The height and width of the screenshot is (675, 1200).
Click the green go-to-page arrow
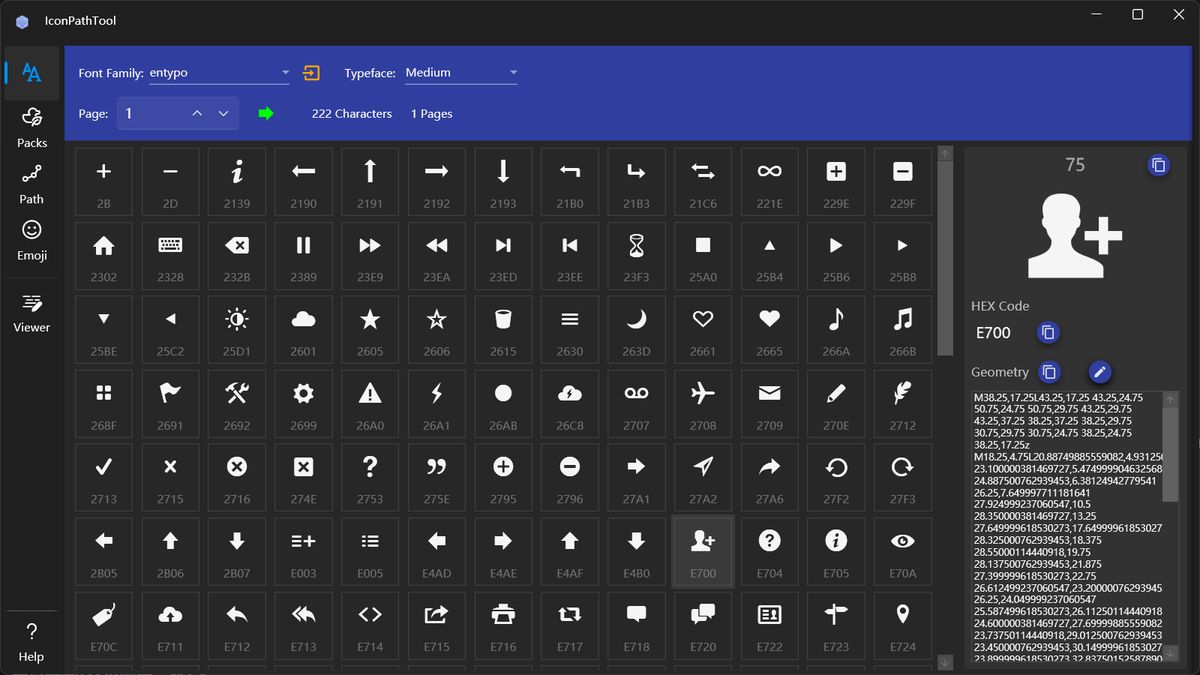pyautogui.click(x=266, y=114)
